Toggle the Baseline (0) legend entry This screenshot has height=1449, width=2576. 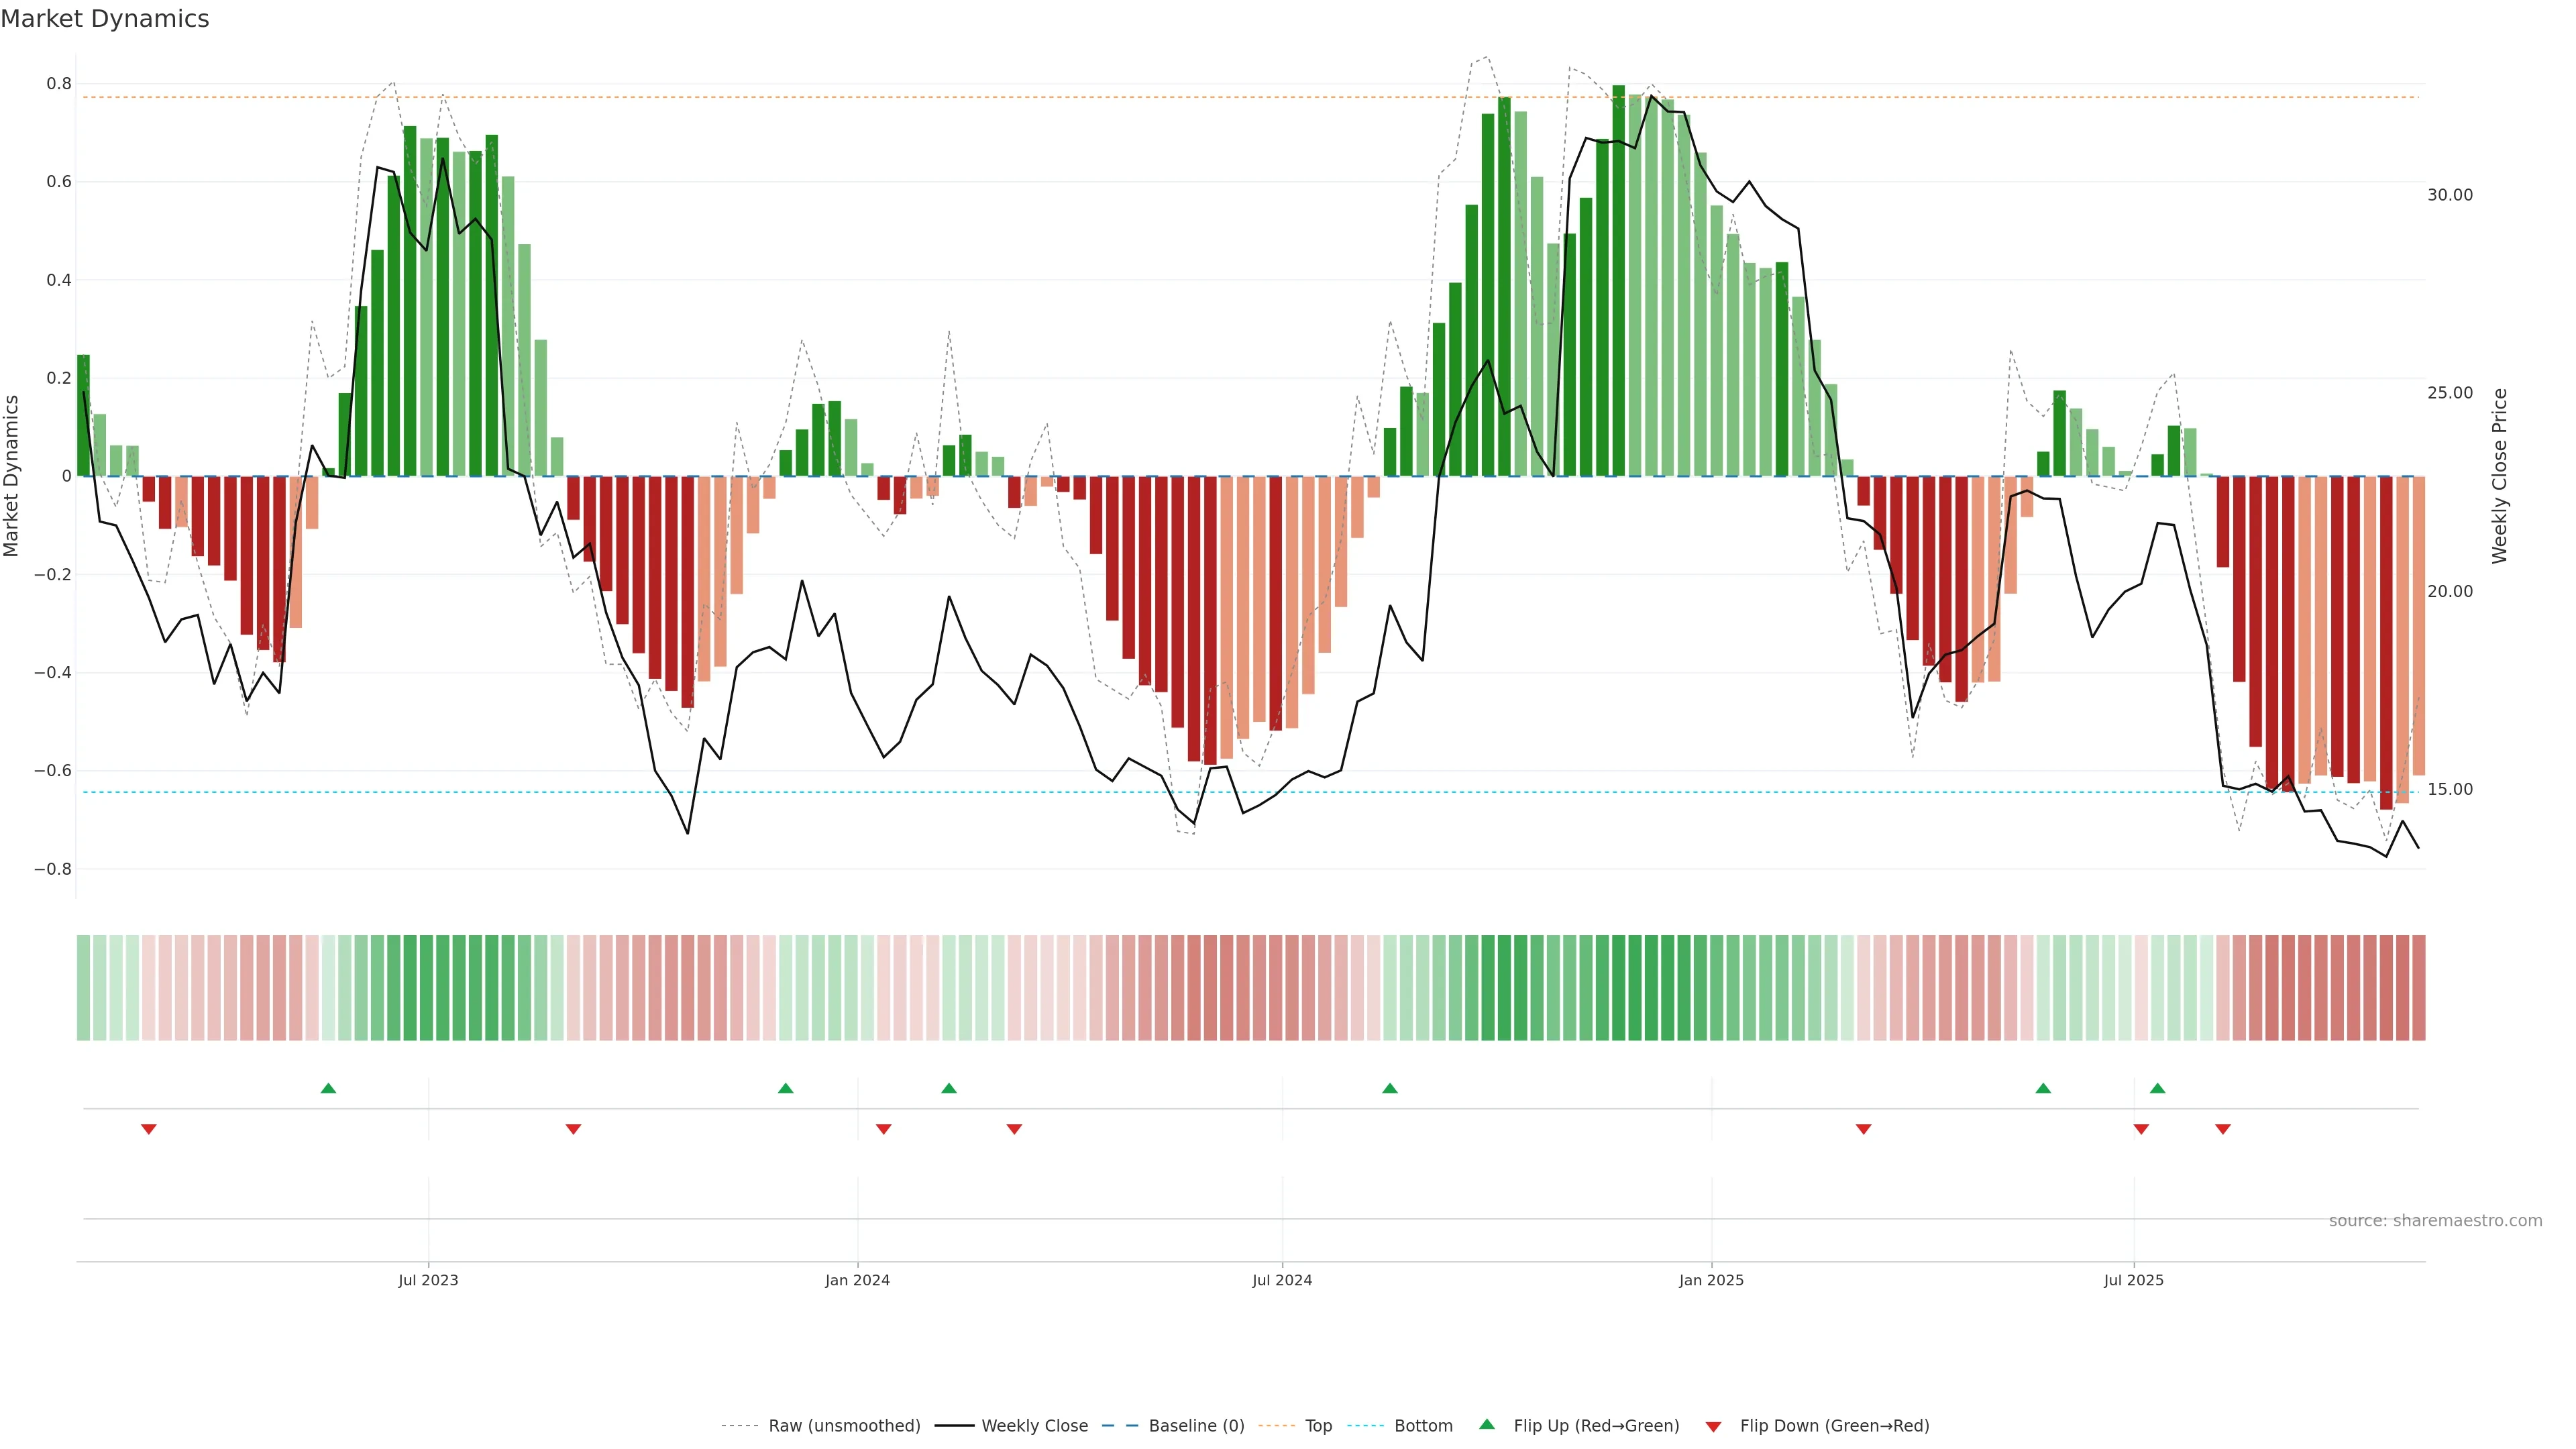tap(1196, 1426)
